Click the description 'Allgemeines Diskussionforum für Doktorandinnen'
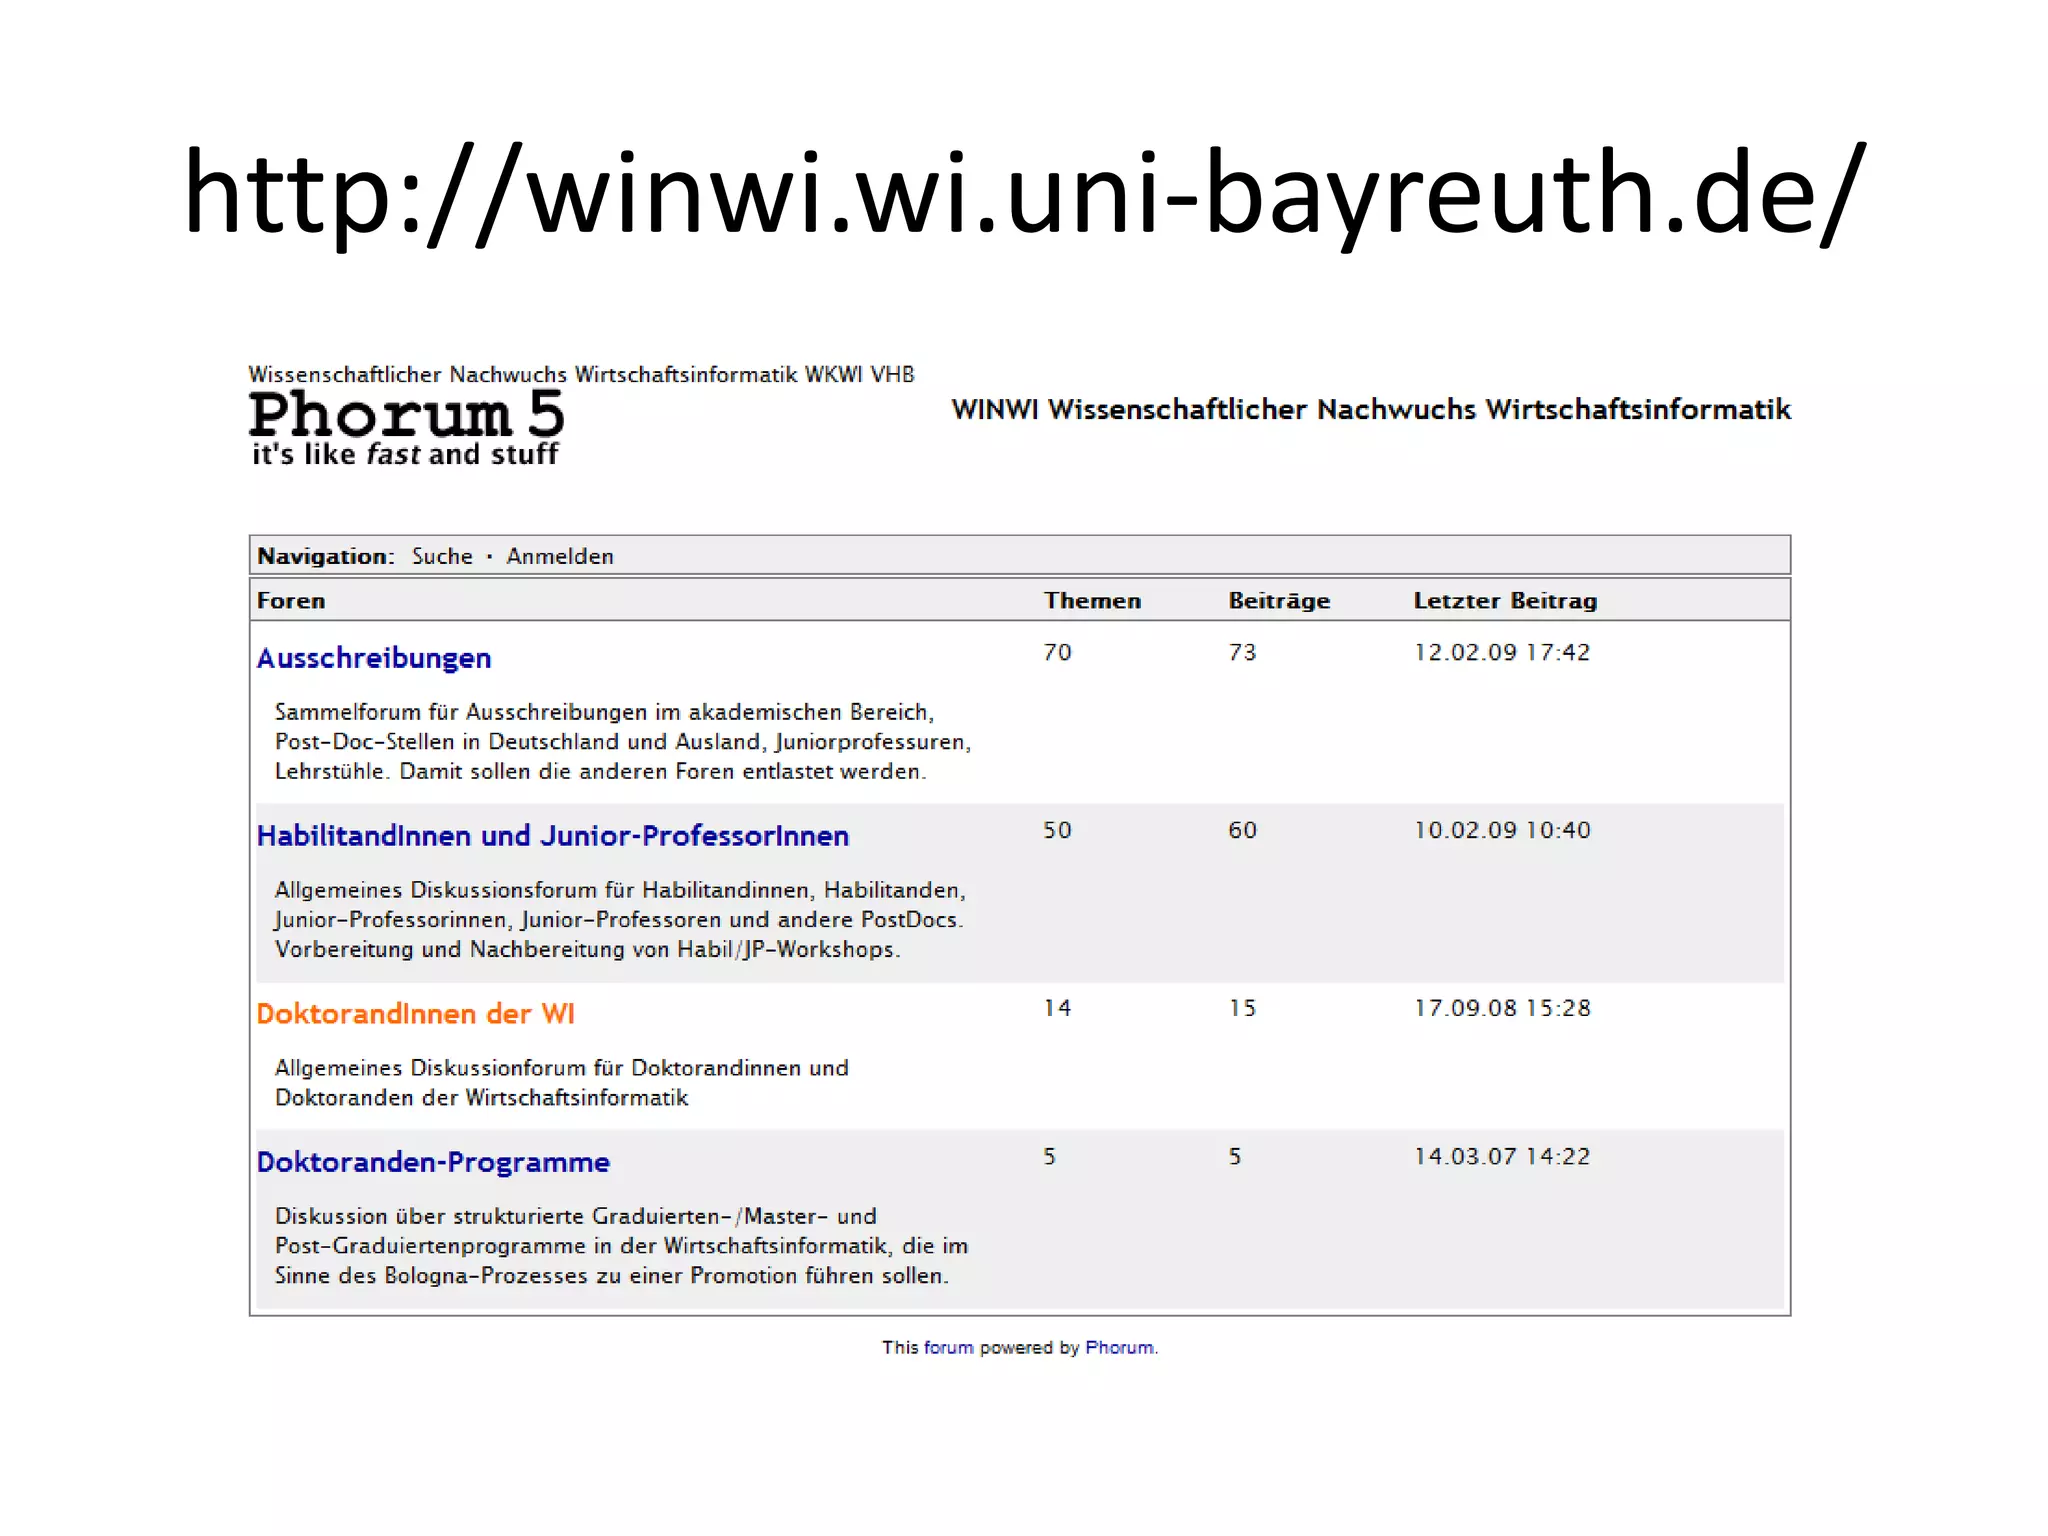Screen dimensions: 2048x1536 point(561,1083)
